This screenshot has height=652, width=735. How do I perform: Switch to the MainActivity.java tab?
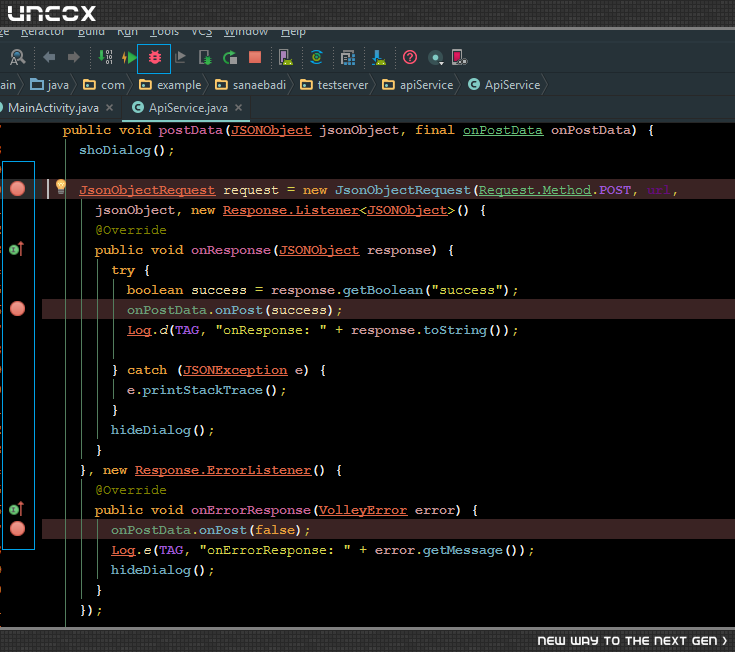coord(53,108)
